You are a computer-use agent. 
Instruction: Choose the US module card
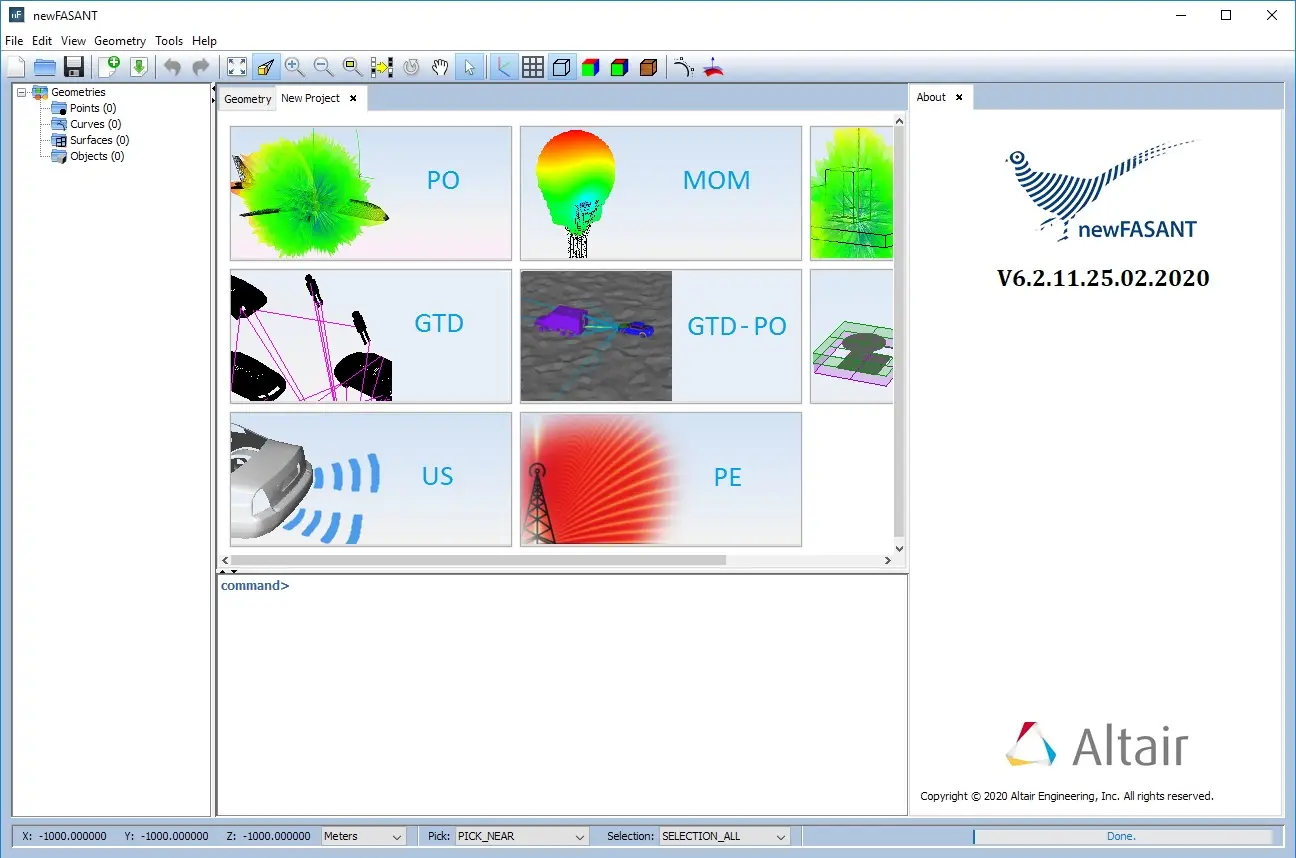371,479
